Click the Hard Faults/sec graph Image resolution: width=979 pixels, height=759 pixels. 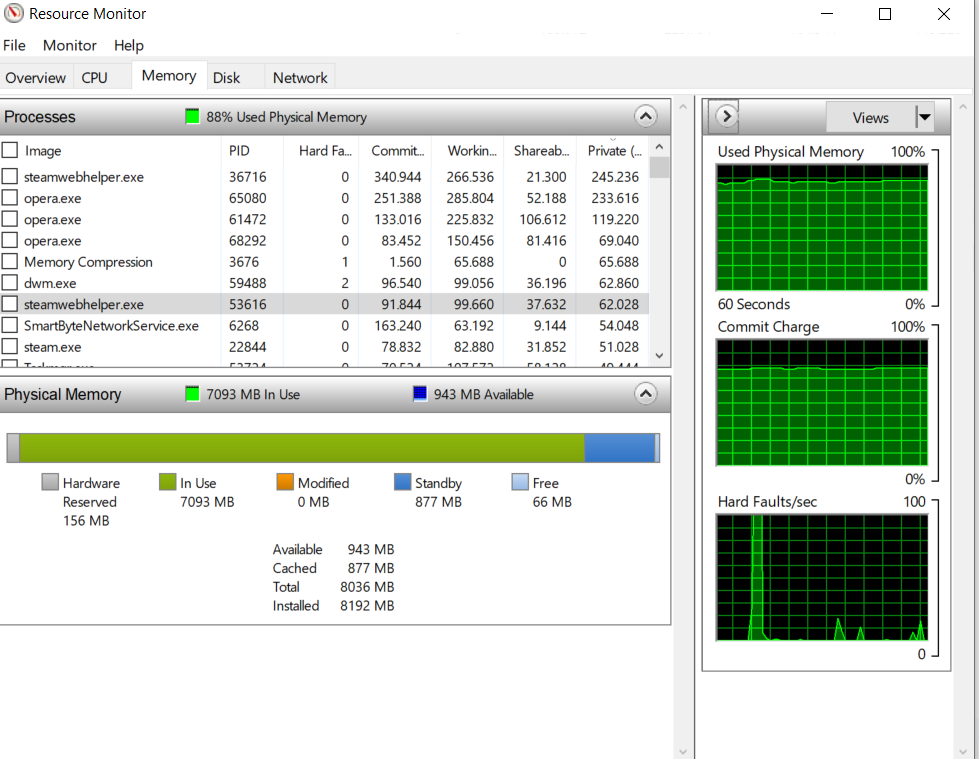tap(822, 578)
